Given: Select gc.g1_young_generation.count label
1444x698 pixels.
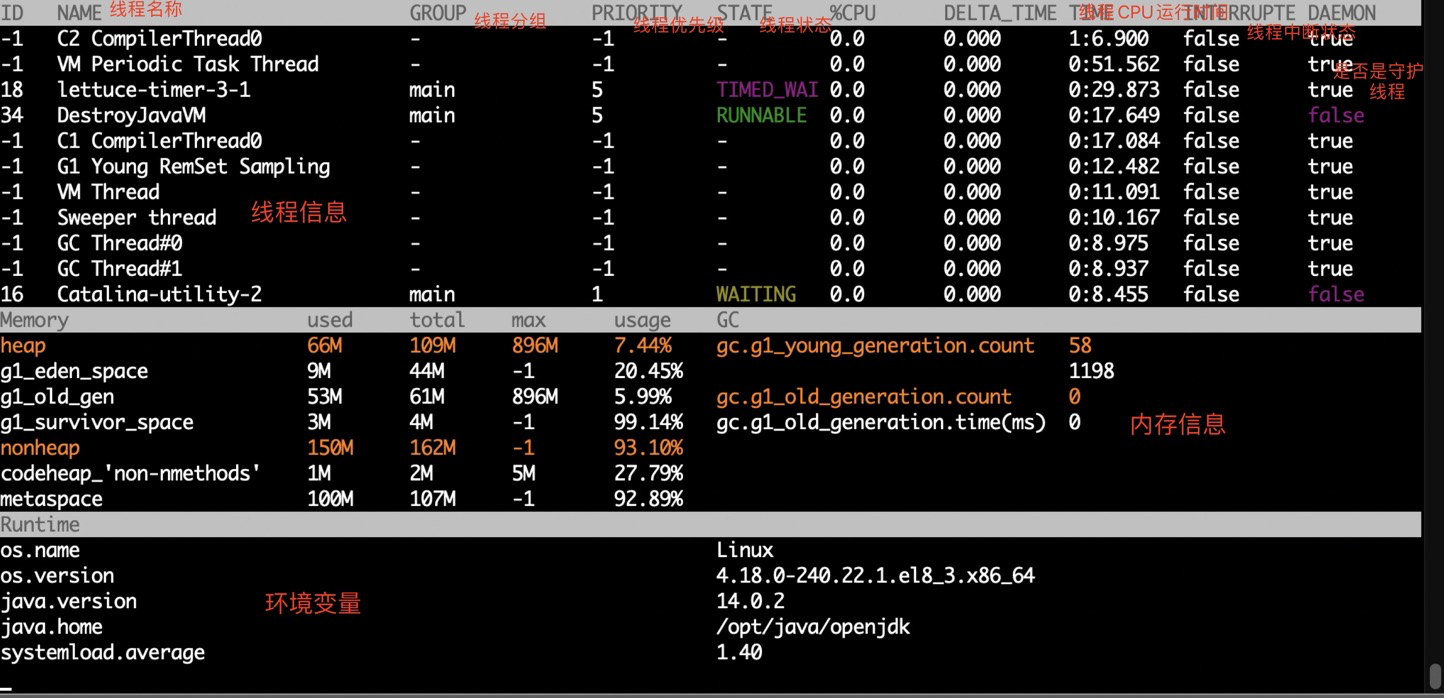Looking at the screenshot, I should click(x=875, y=346).
